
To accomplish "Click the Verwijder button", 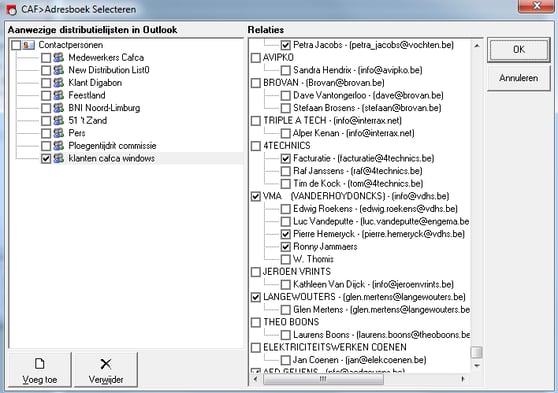I will tap(106, 370).
